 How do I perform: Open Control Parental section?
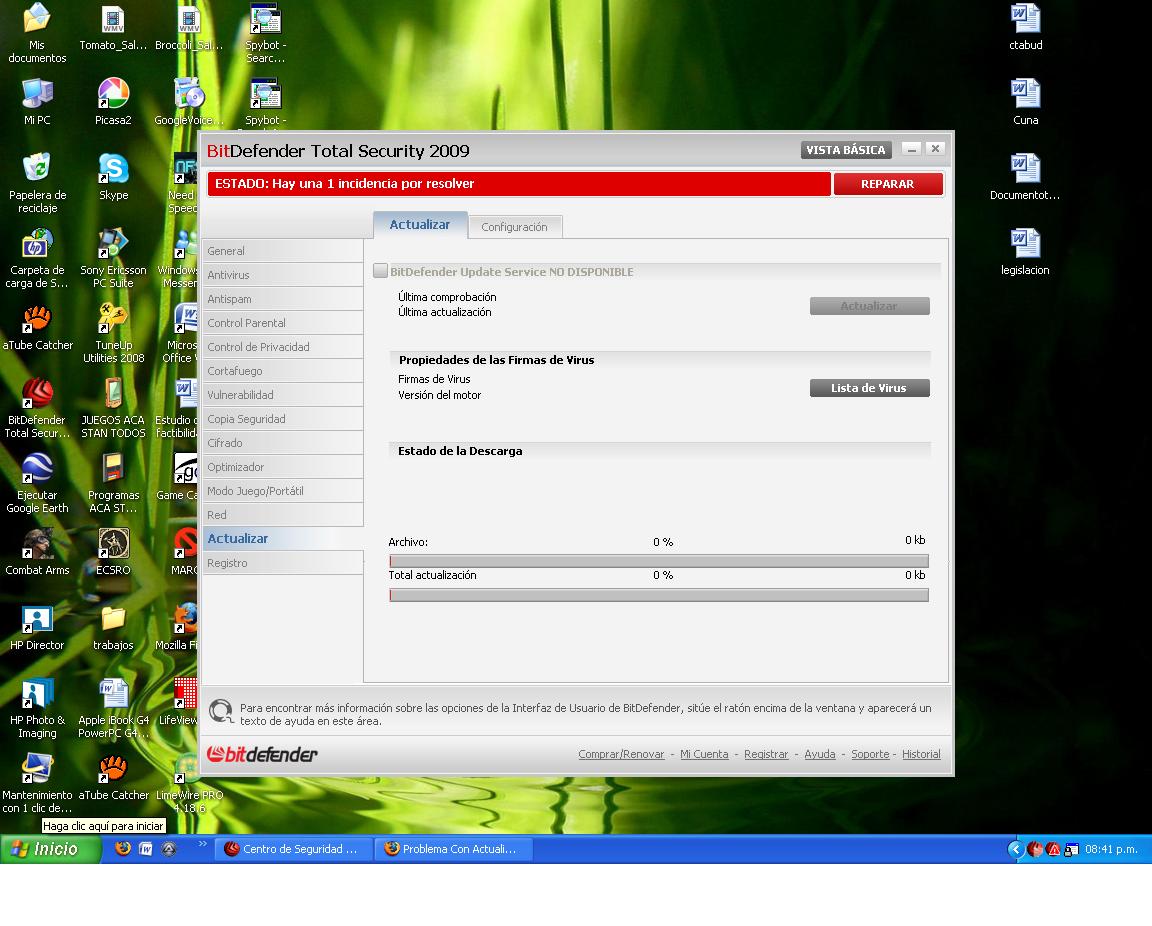pyautogui.click(x=283, y=323)
